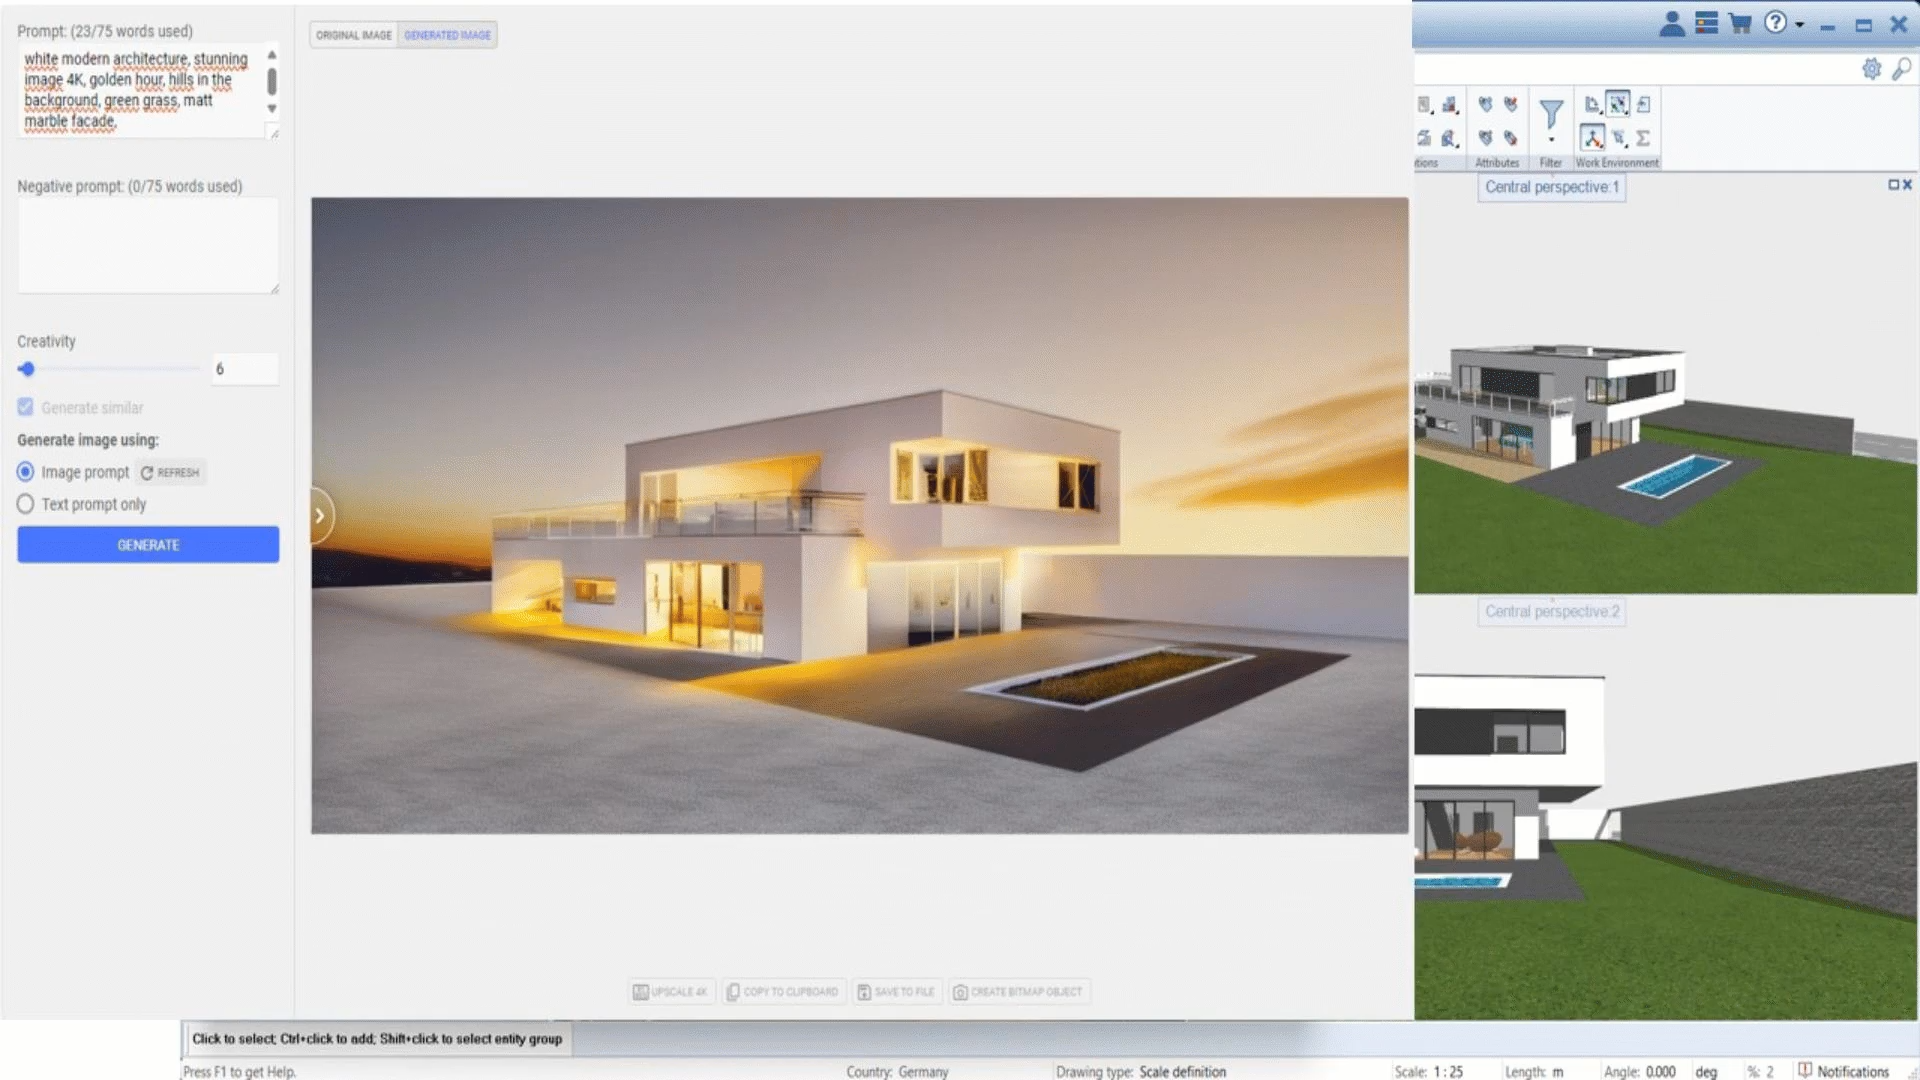Click the Filter funnel icon

pos(1551,114)
